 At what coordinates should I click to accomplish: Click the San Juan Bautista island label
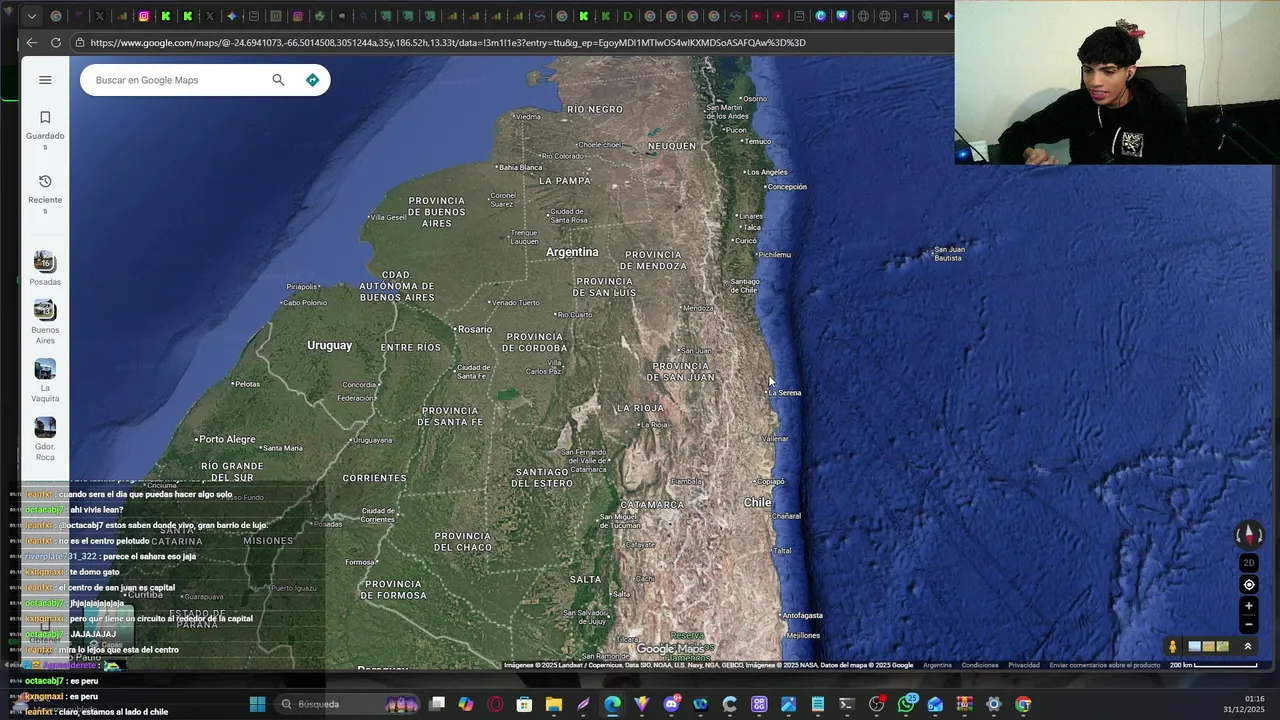click(x=948, y=253)
